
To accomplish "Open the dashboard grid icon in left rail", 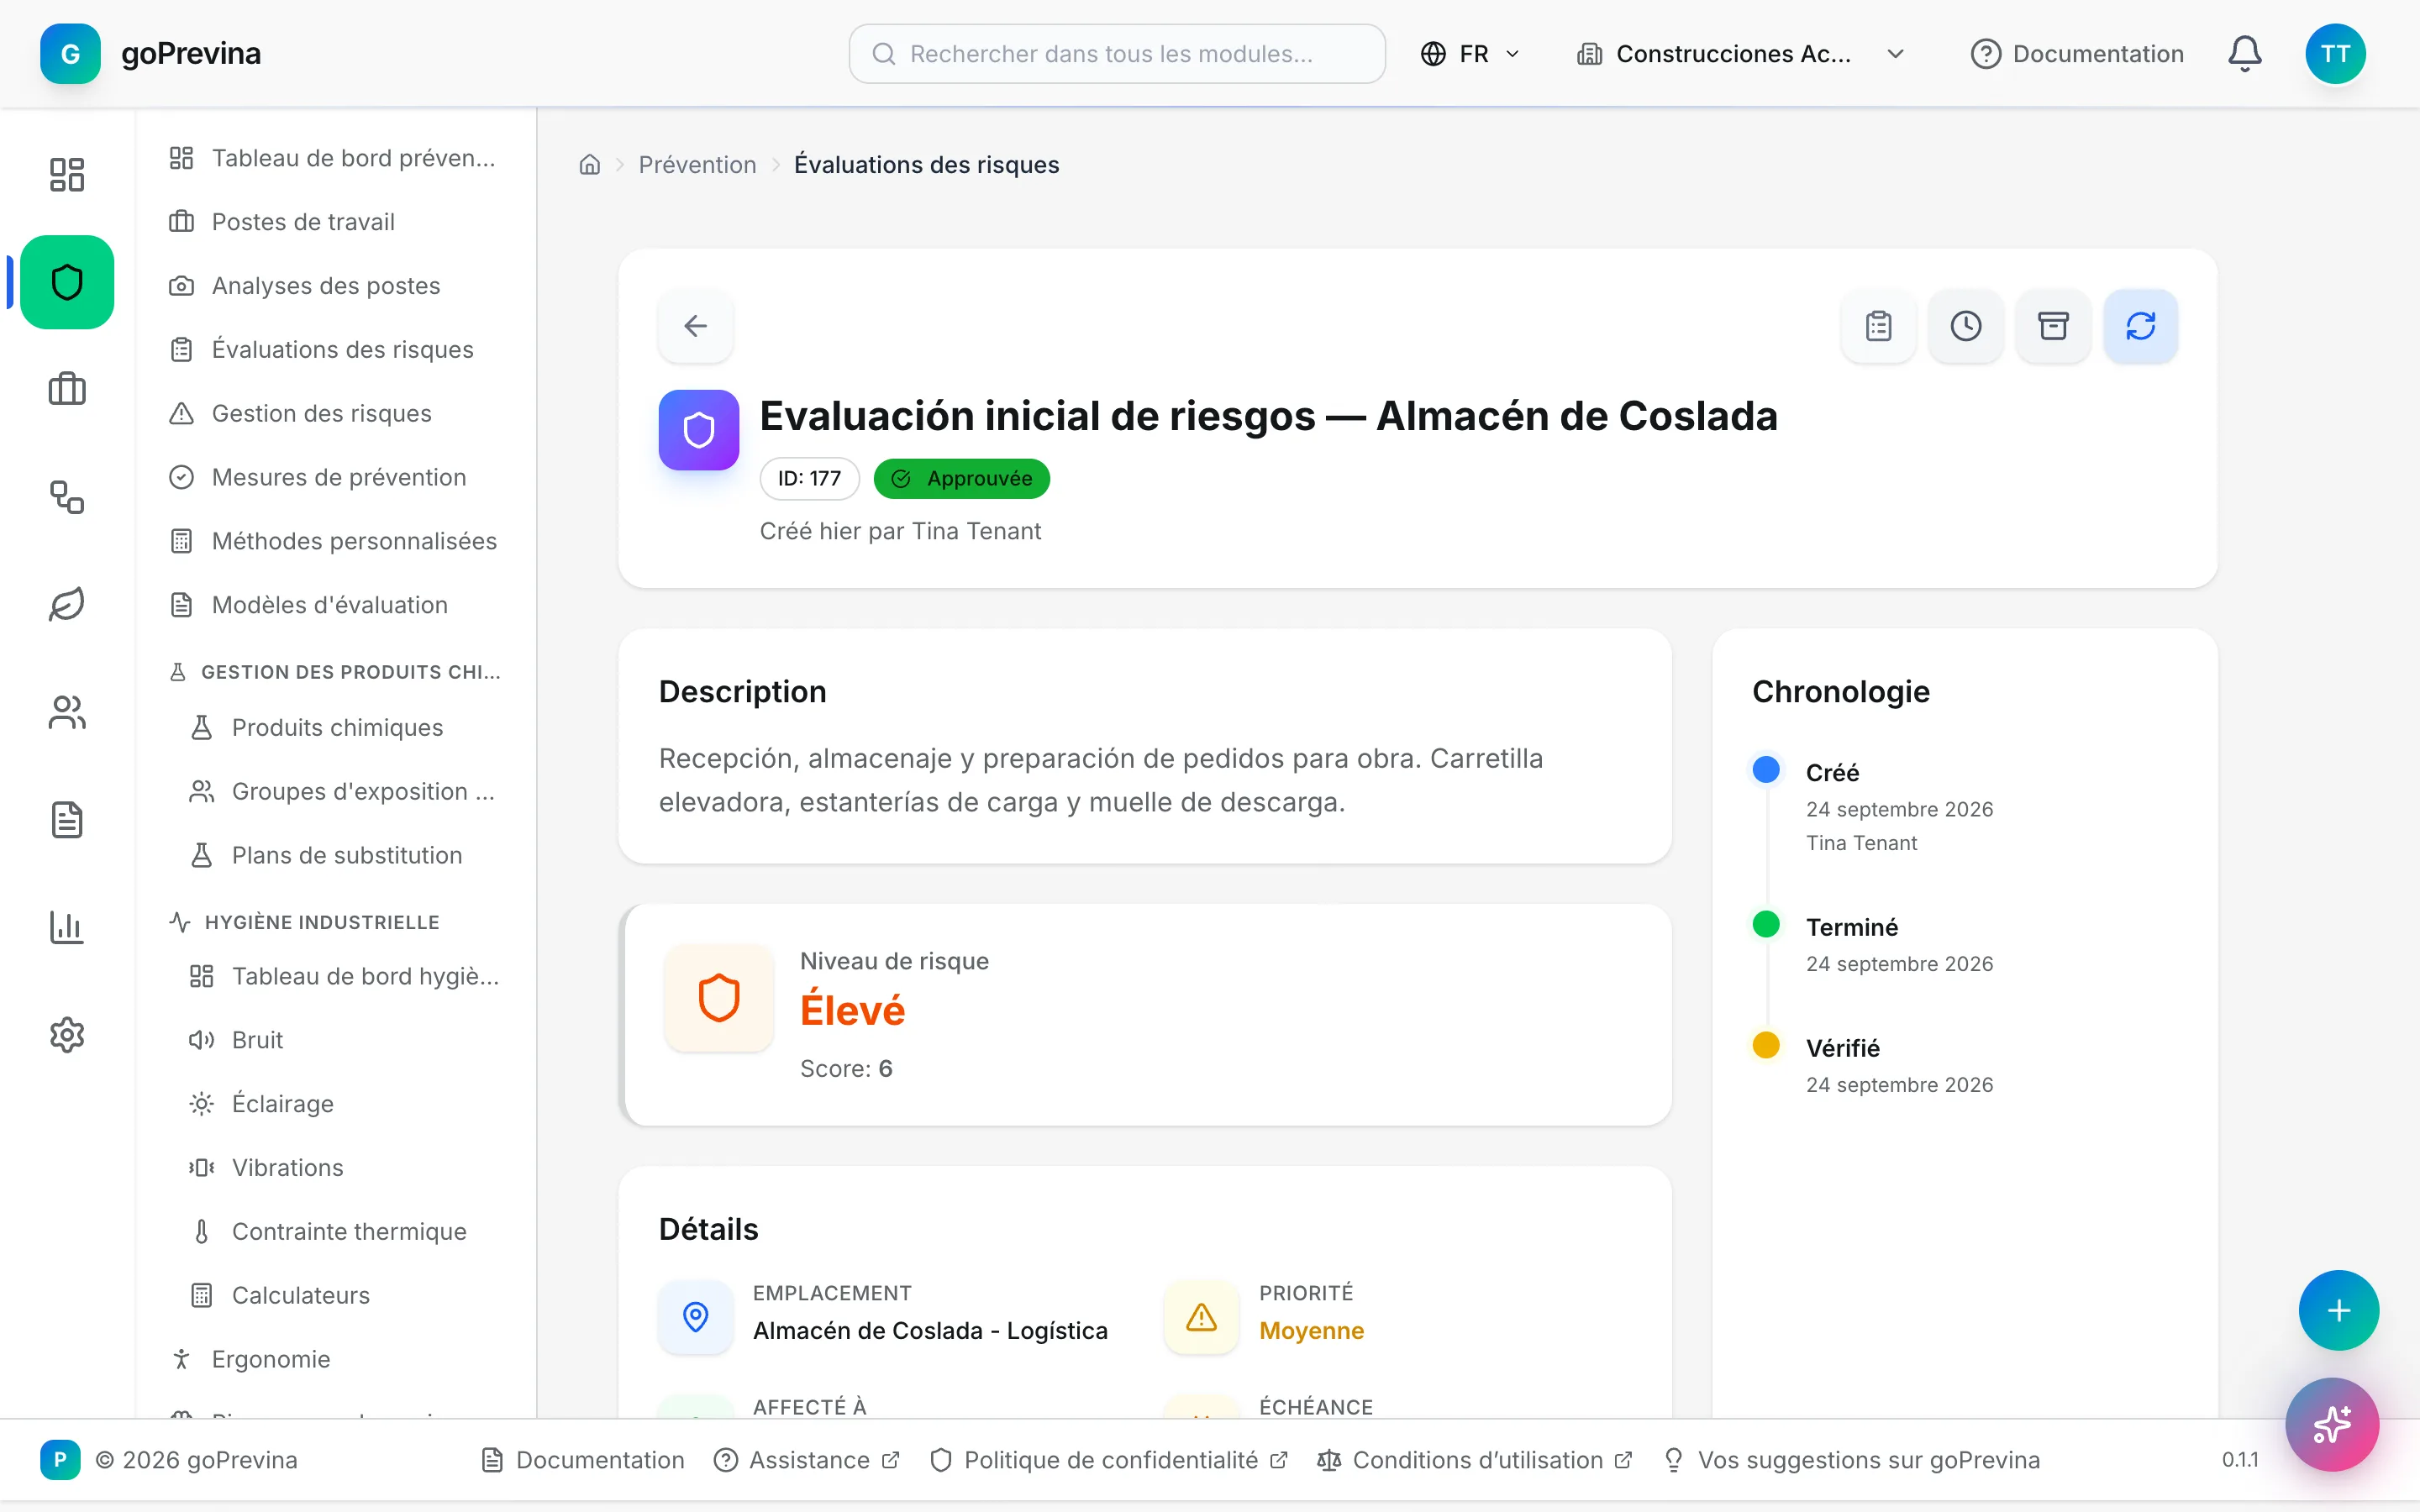I will click(67, 174).
